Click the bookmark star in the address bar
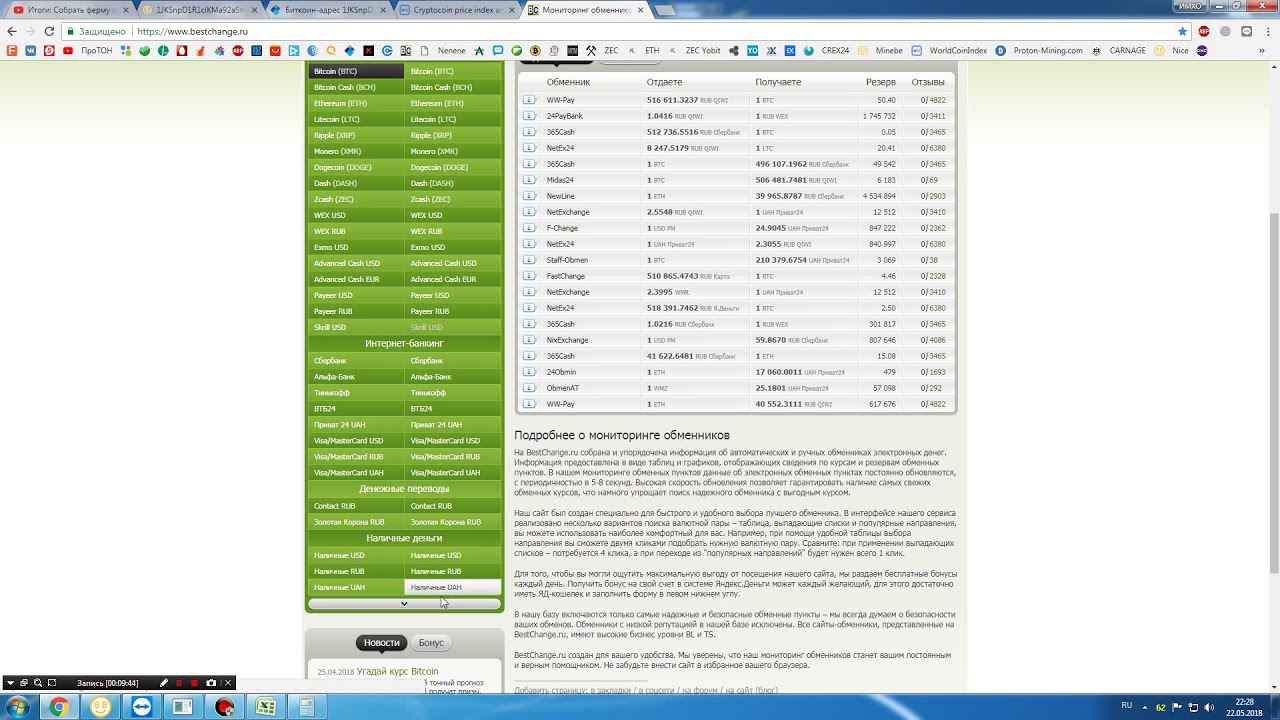The image size is (1280, 720). [x=1182, y=31]
